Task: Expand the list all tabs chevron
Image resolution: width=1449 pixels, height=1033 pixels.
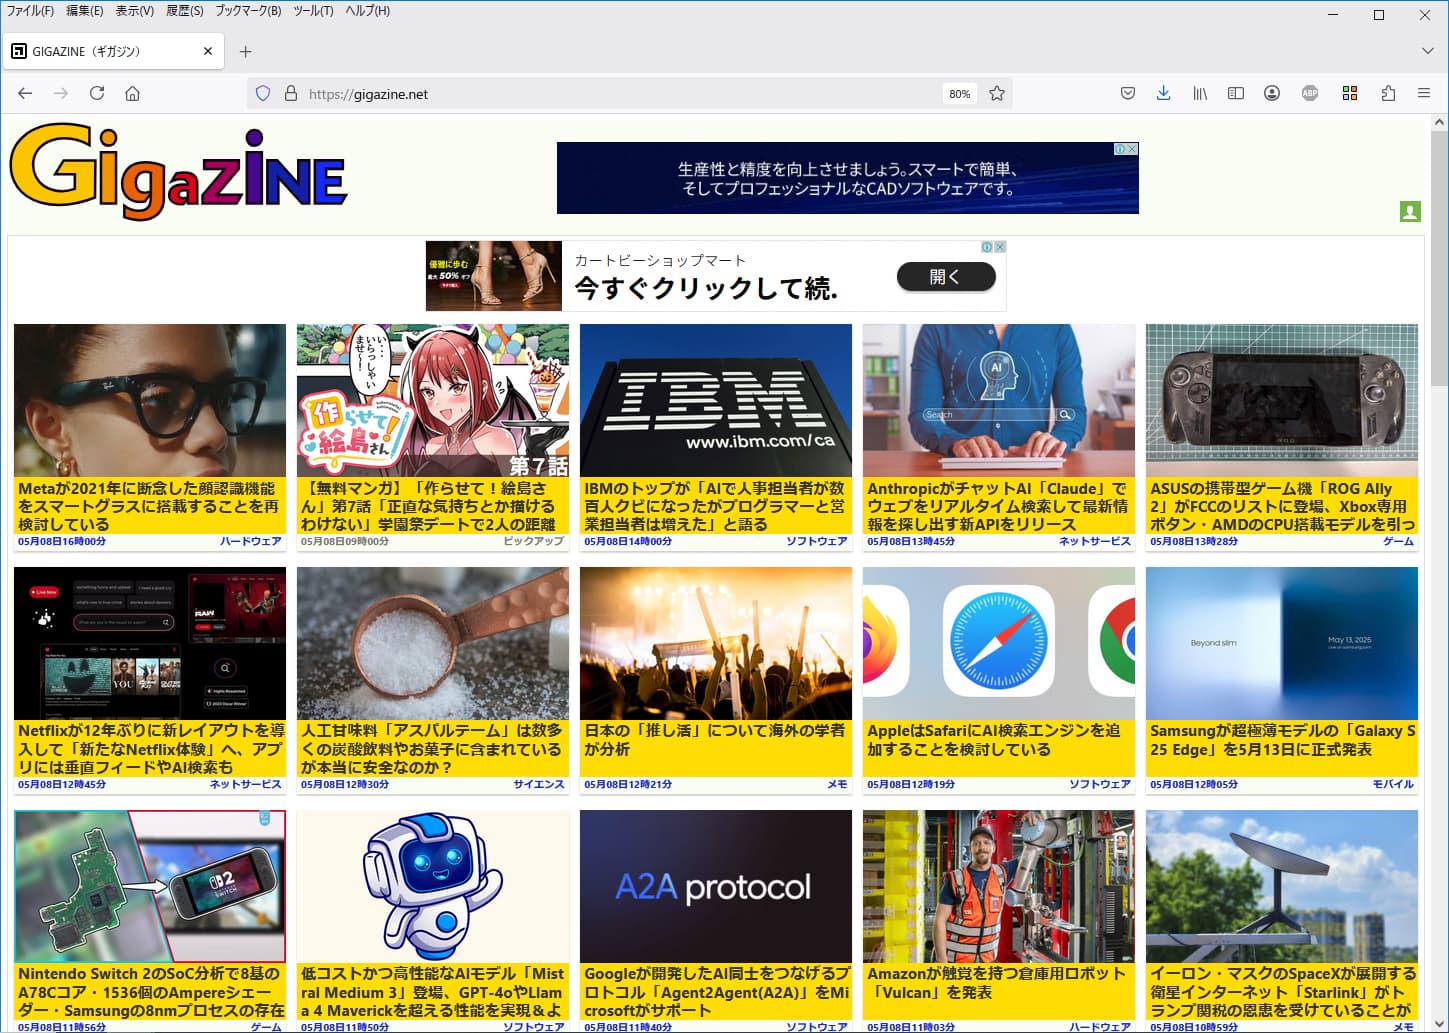Action: [1427, 51]
